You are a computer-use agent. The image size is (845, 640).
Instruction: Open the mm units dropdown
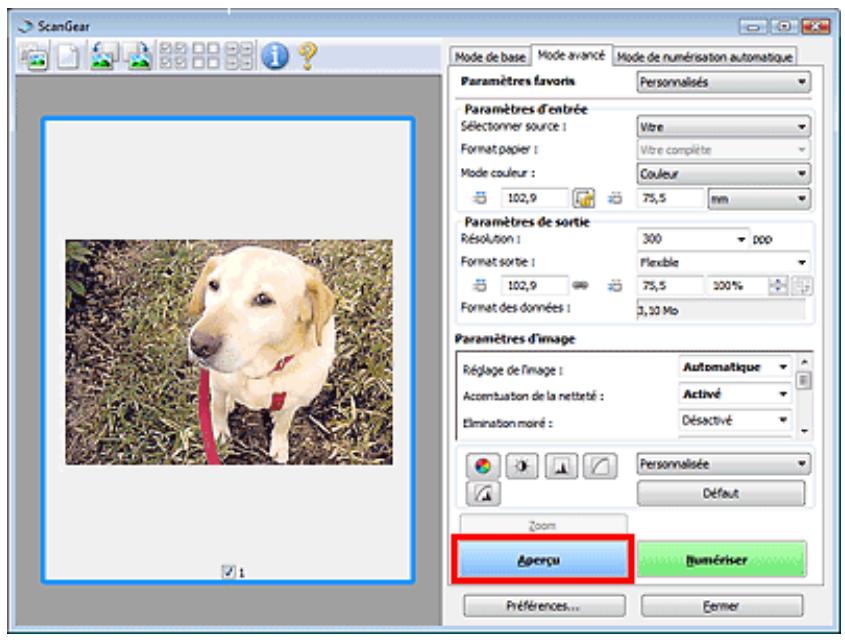[x=759, y=199]
